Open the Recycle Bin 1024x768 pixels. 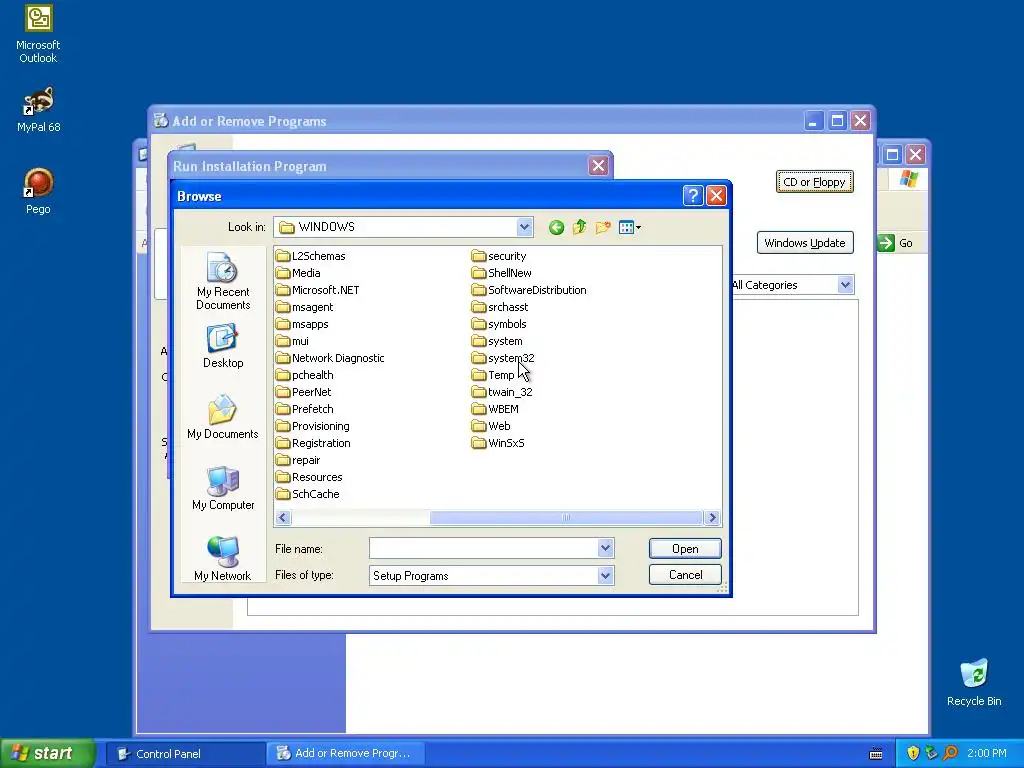click(974, 683)
